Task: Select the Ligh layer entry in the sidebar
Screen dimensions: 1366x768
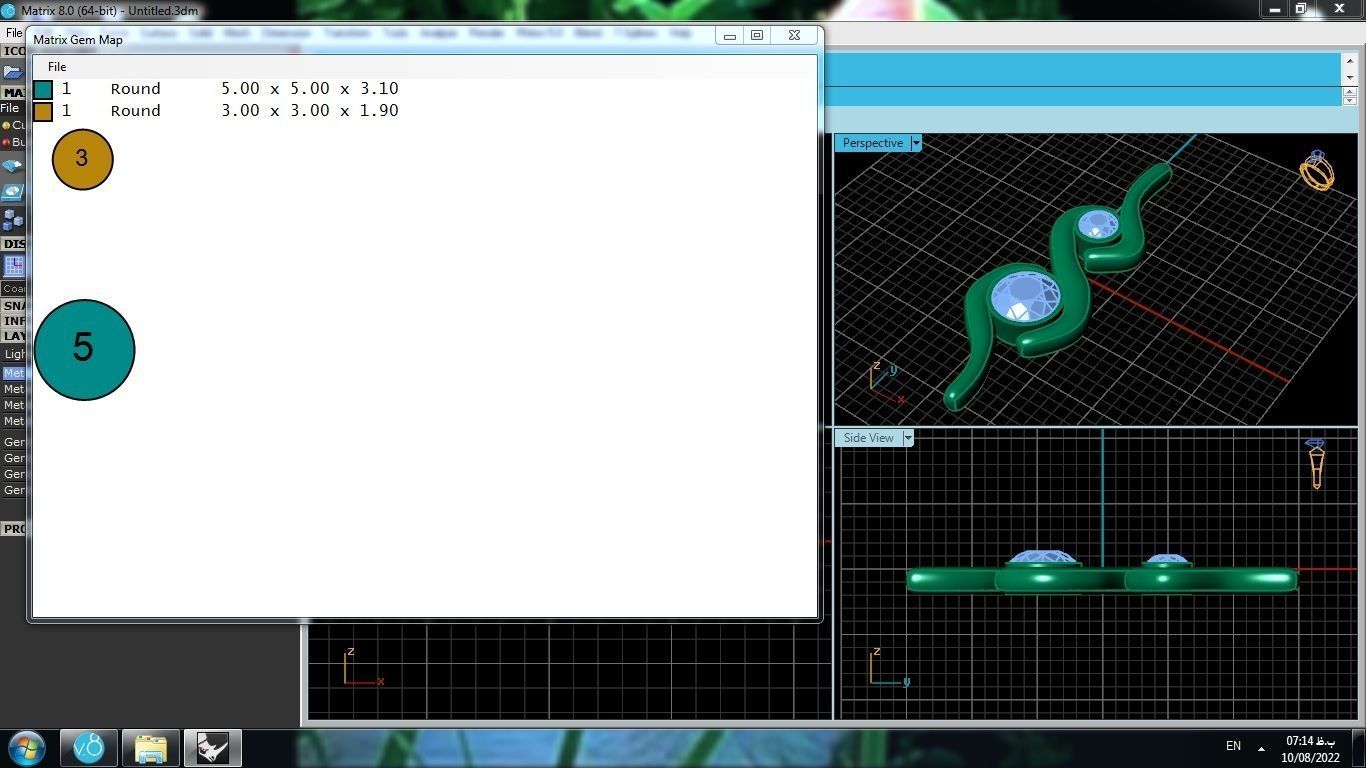Action: tap(15, 354)
